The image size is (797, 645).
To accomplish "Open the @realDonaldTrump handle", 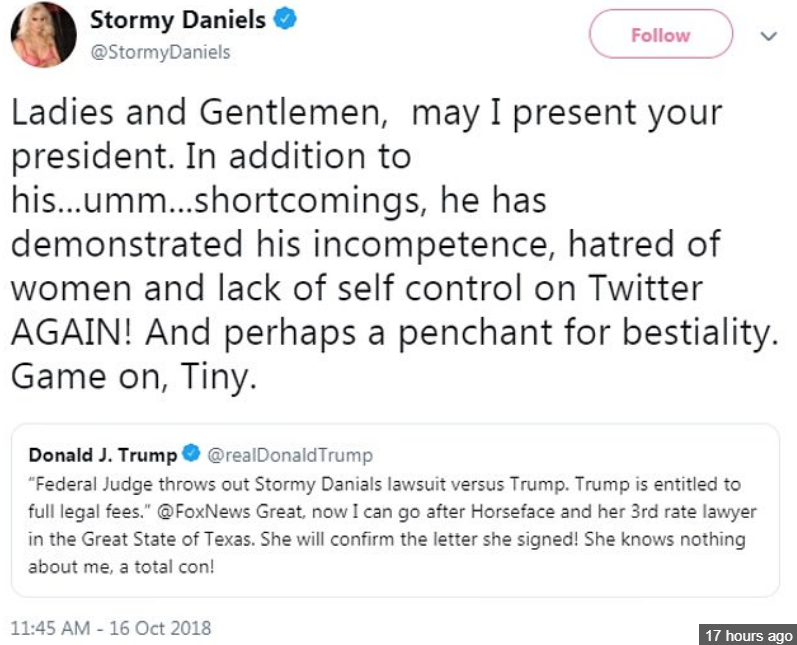I will pyautogui.click(x=288, y=456).
